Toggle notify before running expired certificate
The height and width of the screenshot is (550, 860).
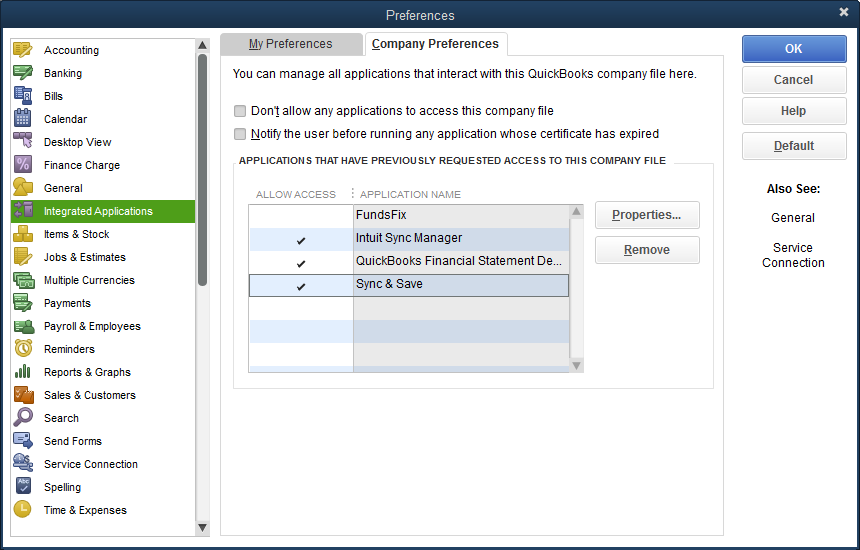coord(240,134)
